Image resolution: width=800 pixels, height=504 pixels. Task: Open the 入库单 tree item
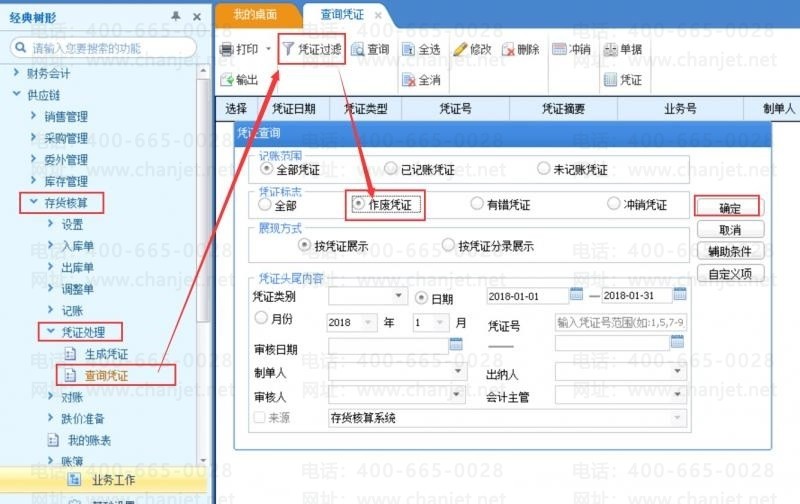[78, 246]
